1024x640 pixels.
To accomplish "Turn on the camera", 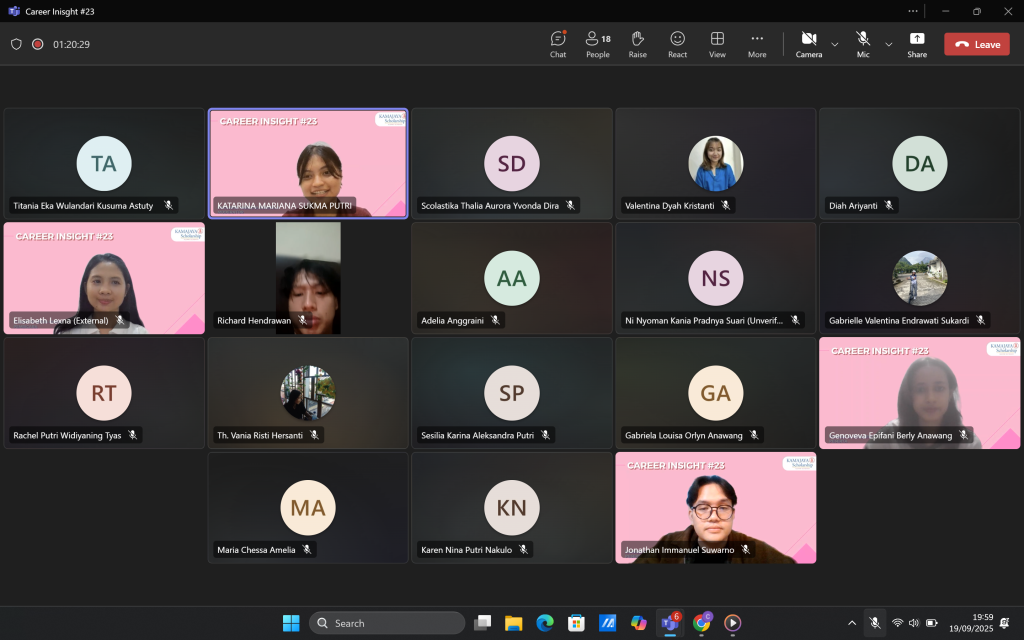I will tap(808, 44).
